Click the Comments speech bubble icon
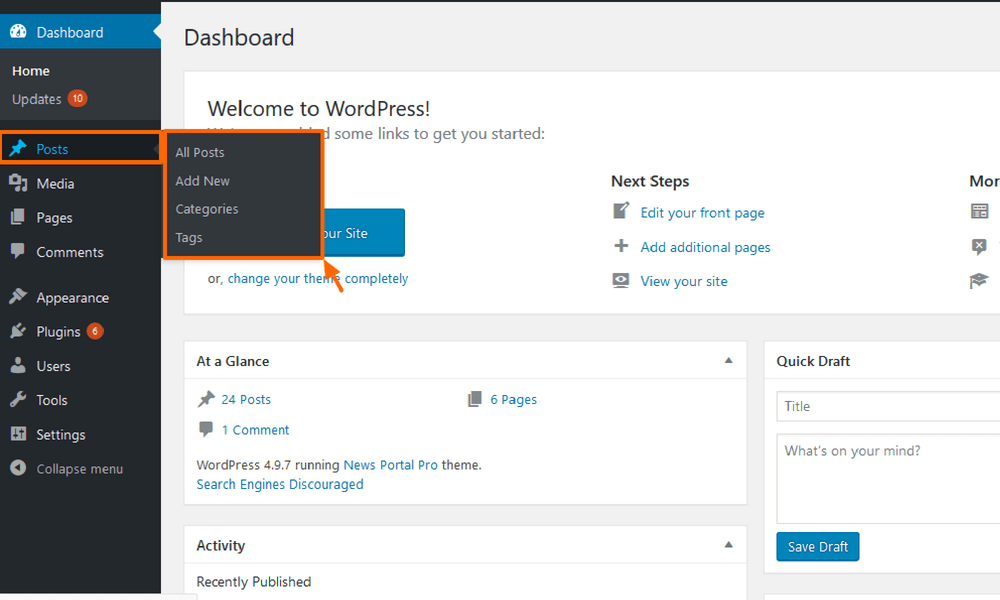1000x600 pixels. 18,252
